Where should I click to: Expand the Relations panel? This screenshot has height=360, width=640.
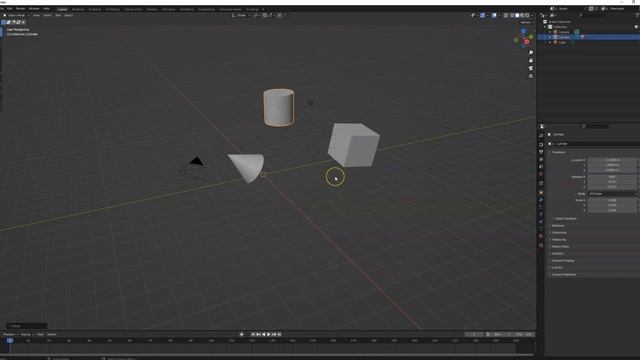pyautogui.click(x=558, y=225)
